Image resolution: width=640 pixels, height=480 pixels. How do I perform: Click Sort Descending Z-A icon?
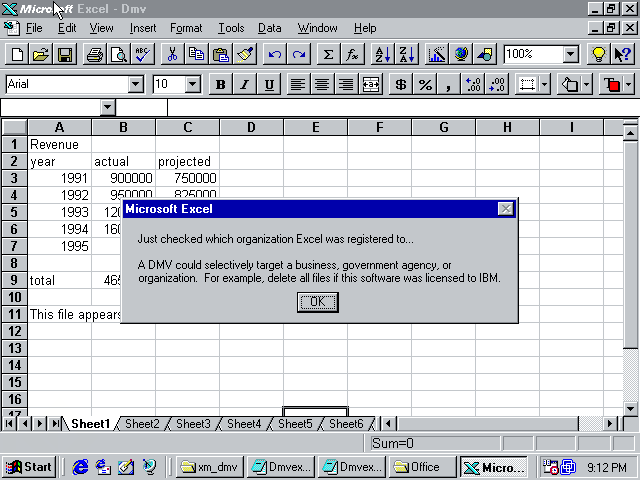click(x=407, y=54)
